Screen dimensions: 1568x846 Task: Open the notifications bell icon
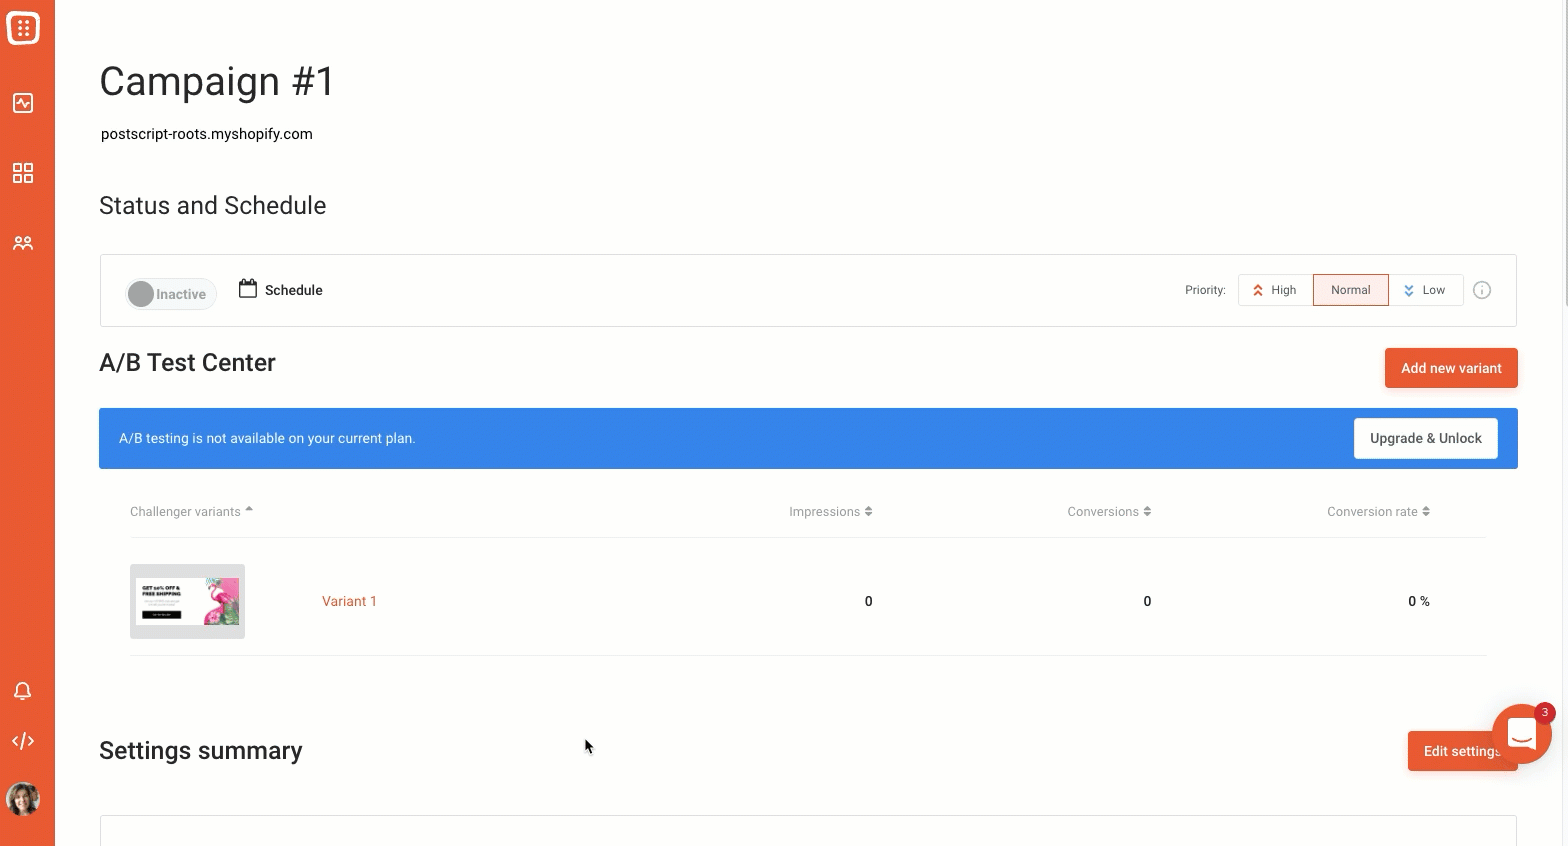[x=23, y=691]
